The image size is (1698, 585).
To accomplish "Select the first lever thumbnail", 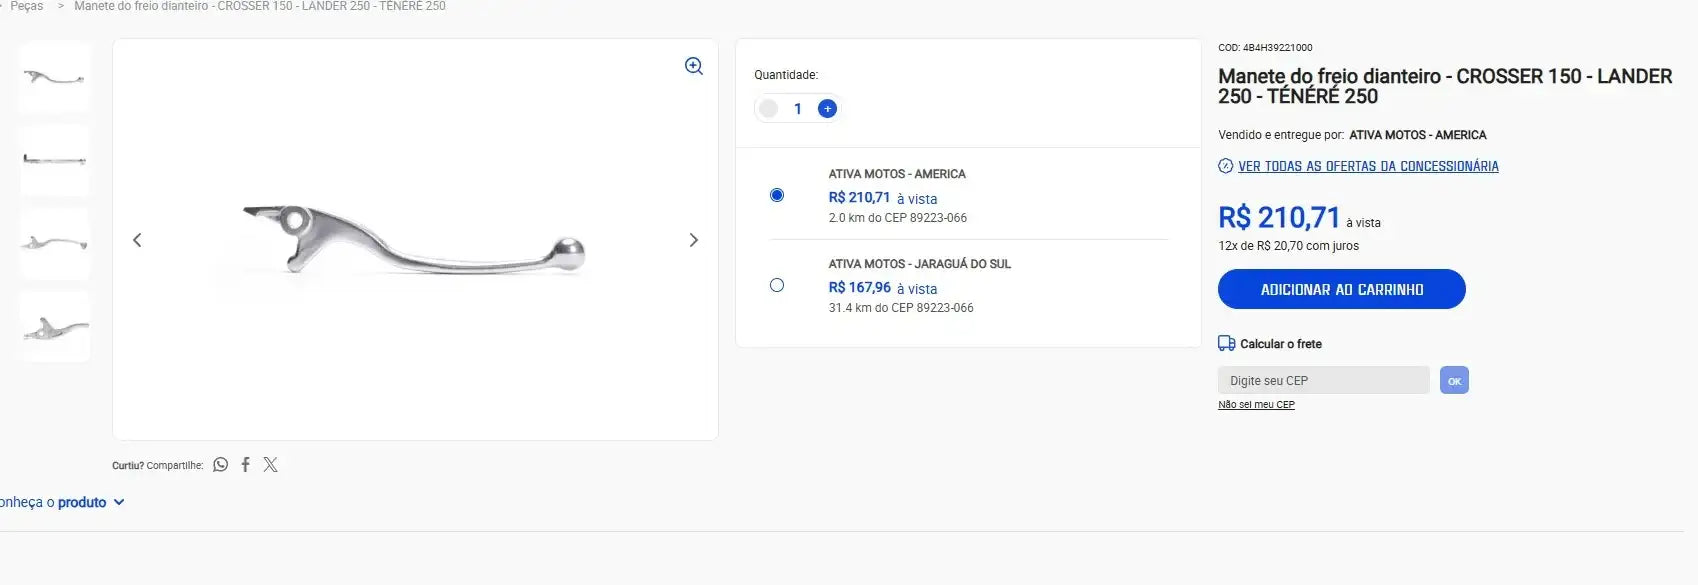I will pos(55,77).
